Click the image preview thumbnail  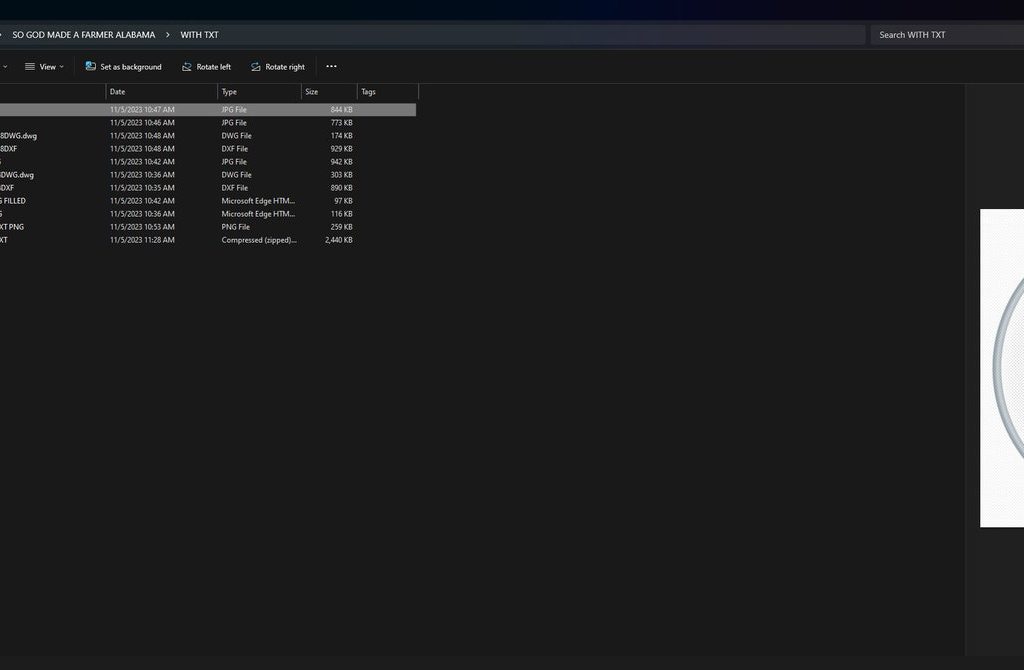click(x=1002, y=368)
